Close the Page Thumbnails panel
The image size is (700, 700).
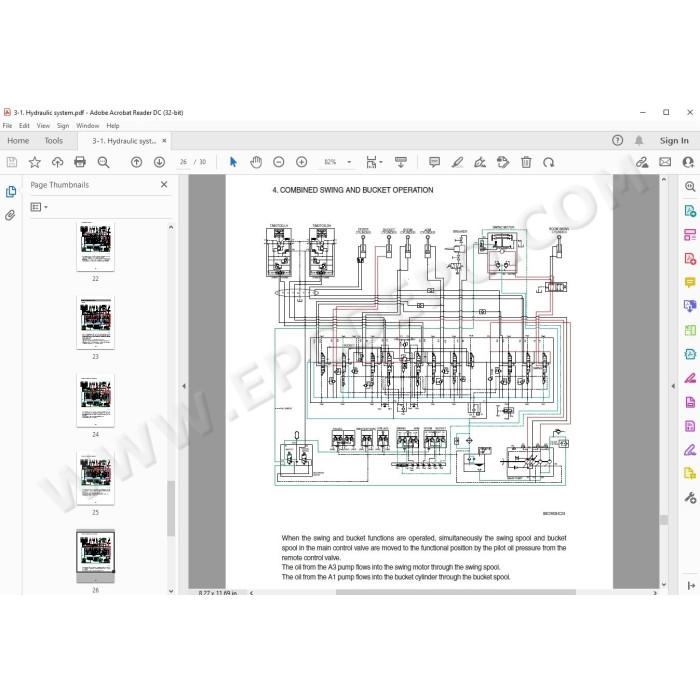pos(164,184)
